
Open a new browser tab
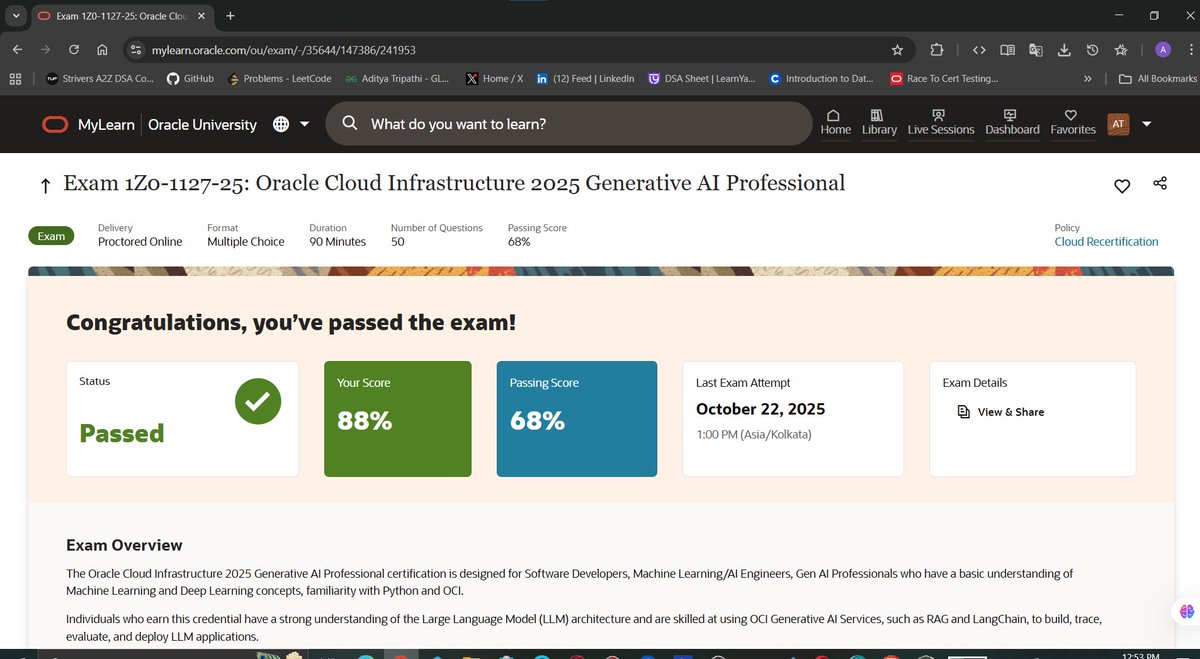(230, 16)
